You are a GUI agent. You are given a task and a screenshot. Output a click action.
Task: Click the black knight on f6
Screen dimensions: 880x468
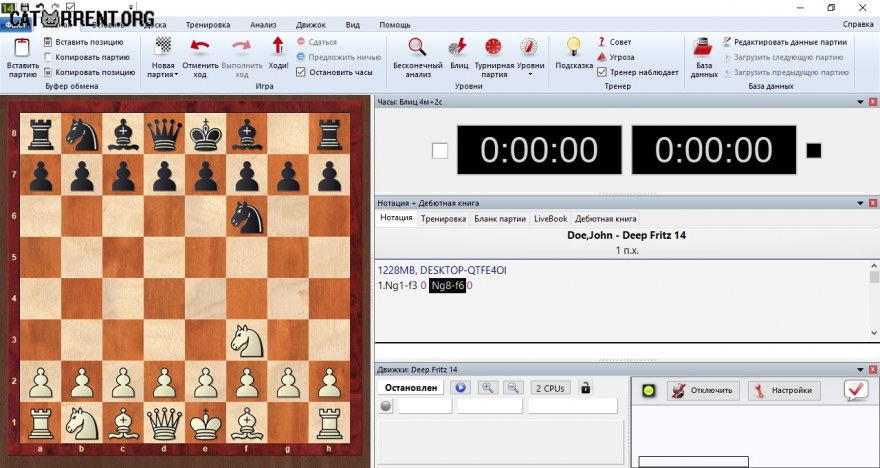point(247,217)
